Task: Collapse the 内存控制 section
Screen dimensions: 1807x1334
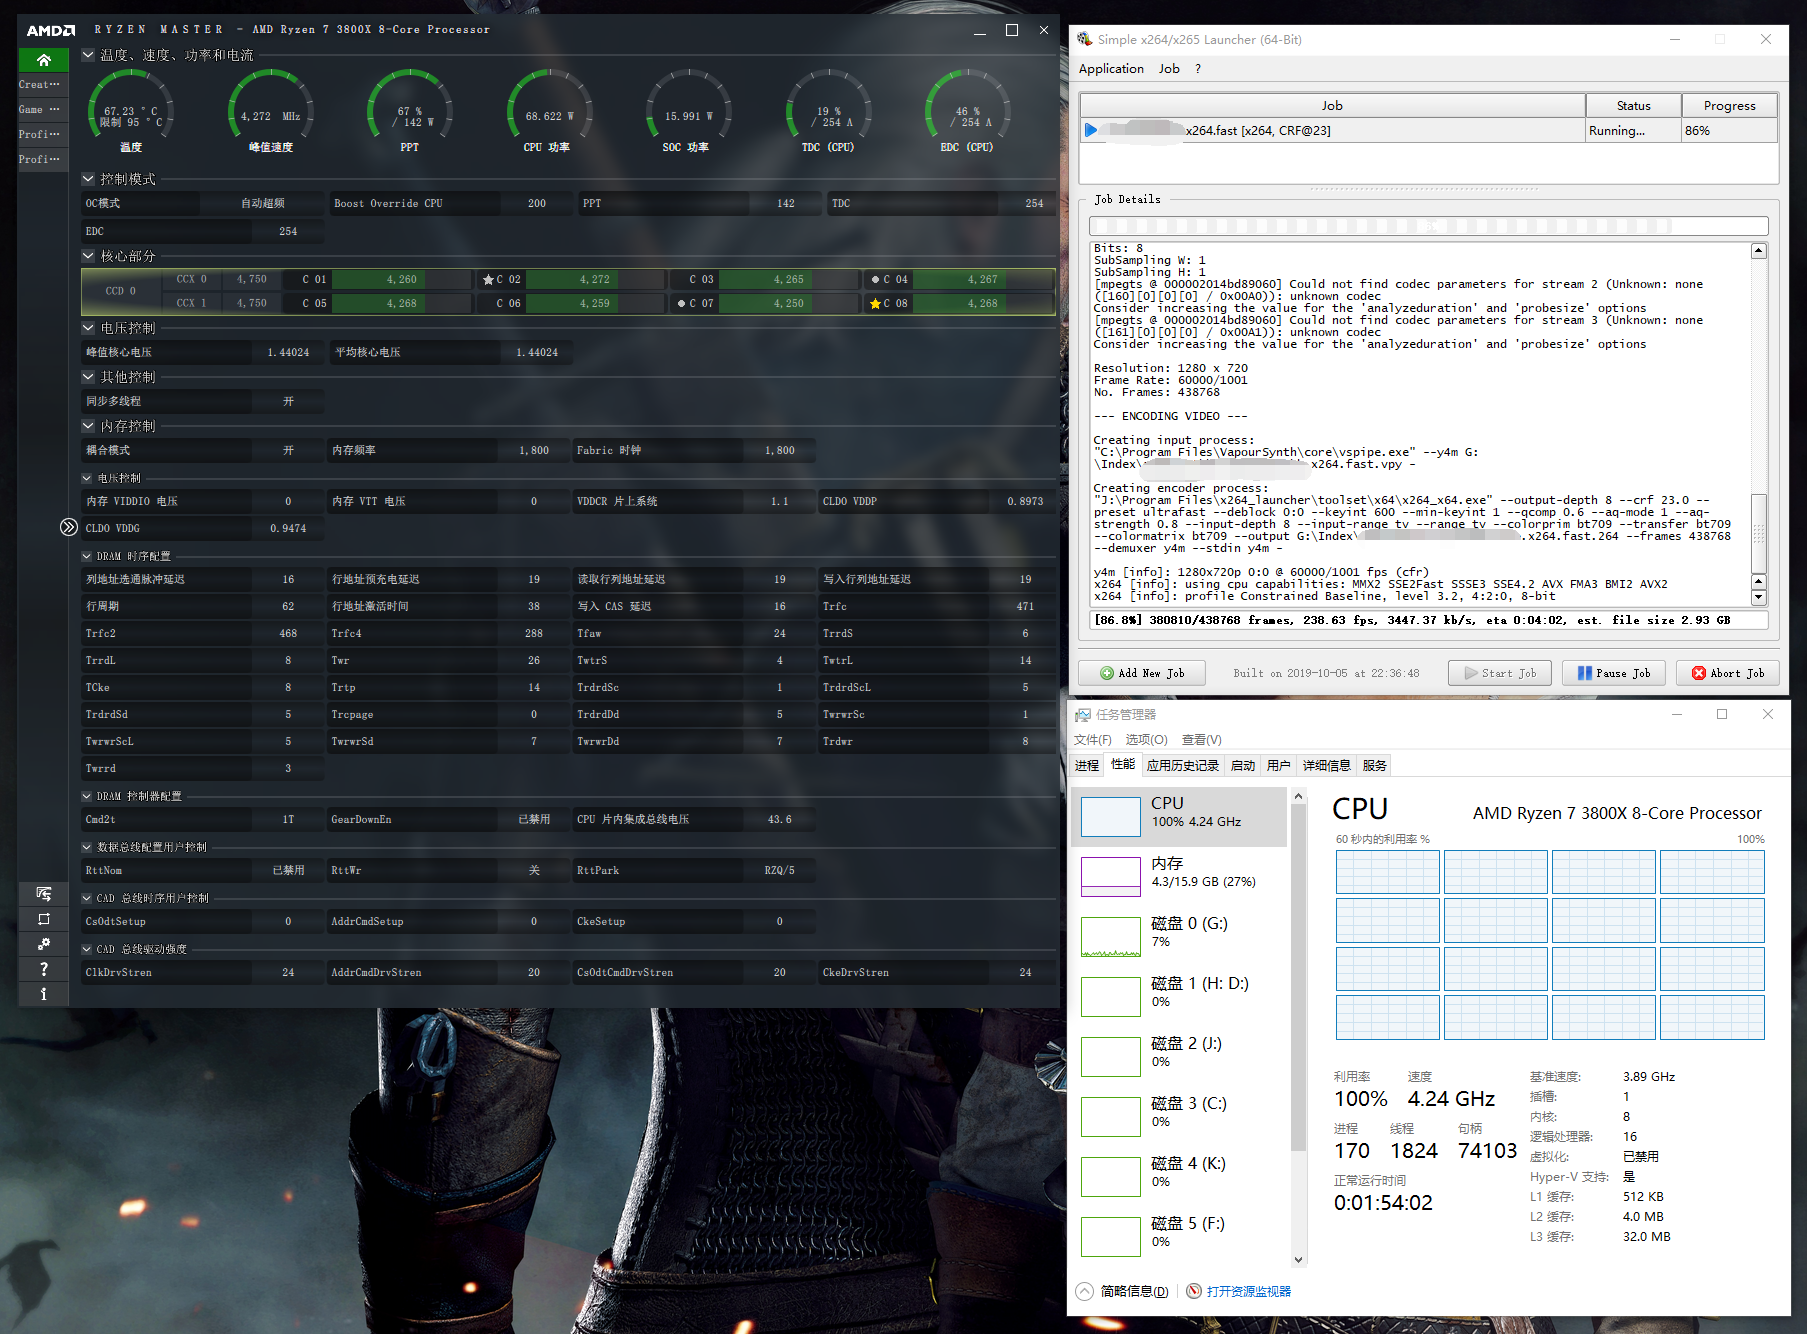Action: click(88, 426)
